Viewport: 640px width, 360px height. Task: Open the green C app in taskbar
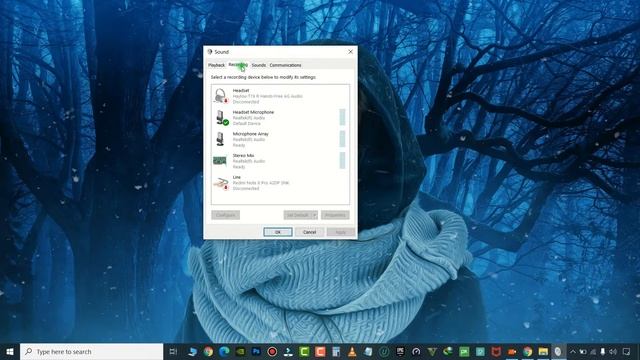click(304, 351)
